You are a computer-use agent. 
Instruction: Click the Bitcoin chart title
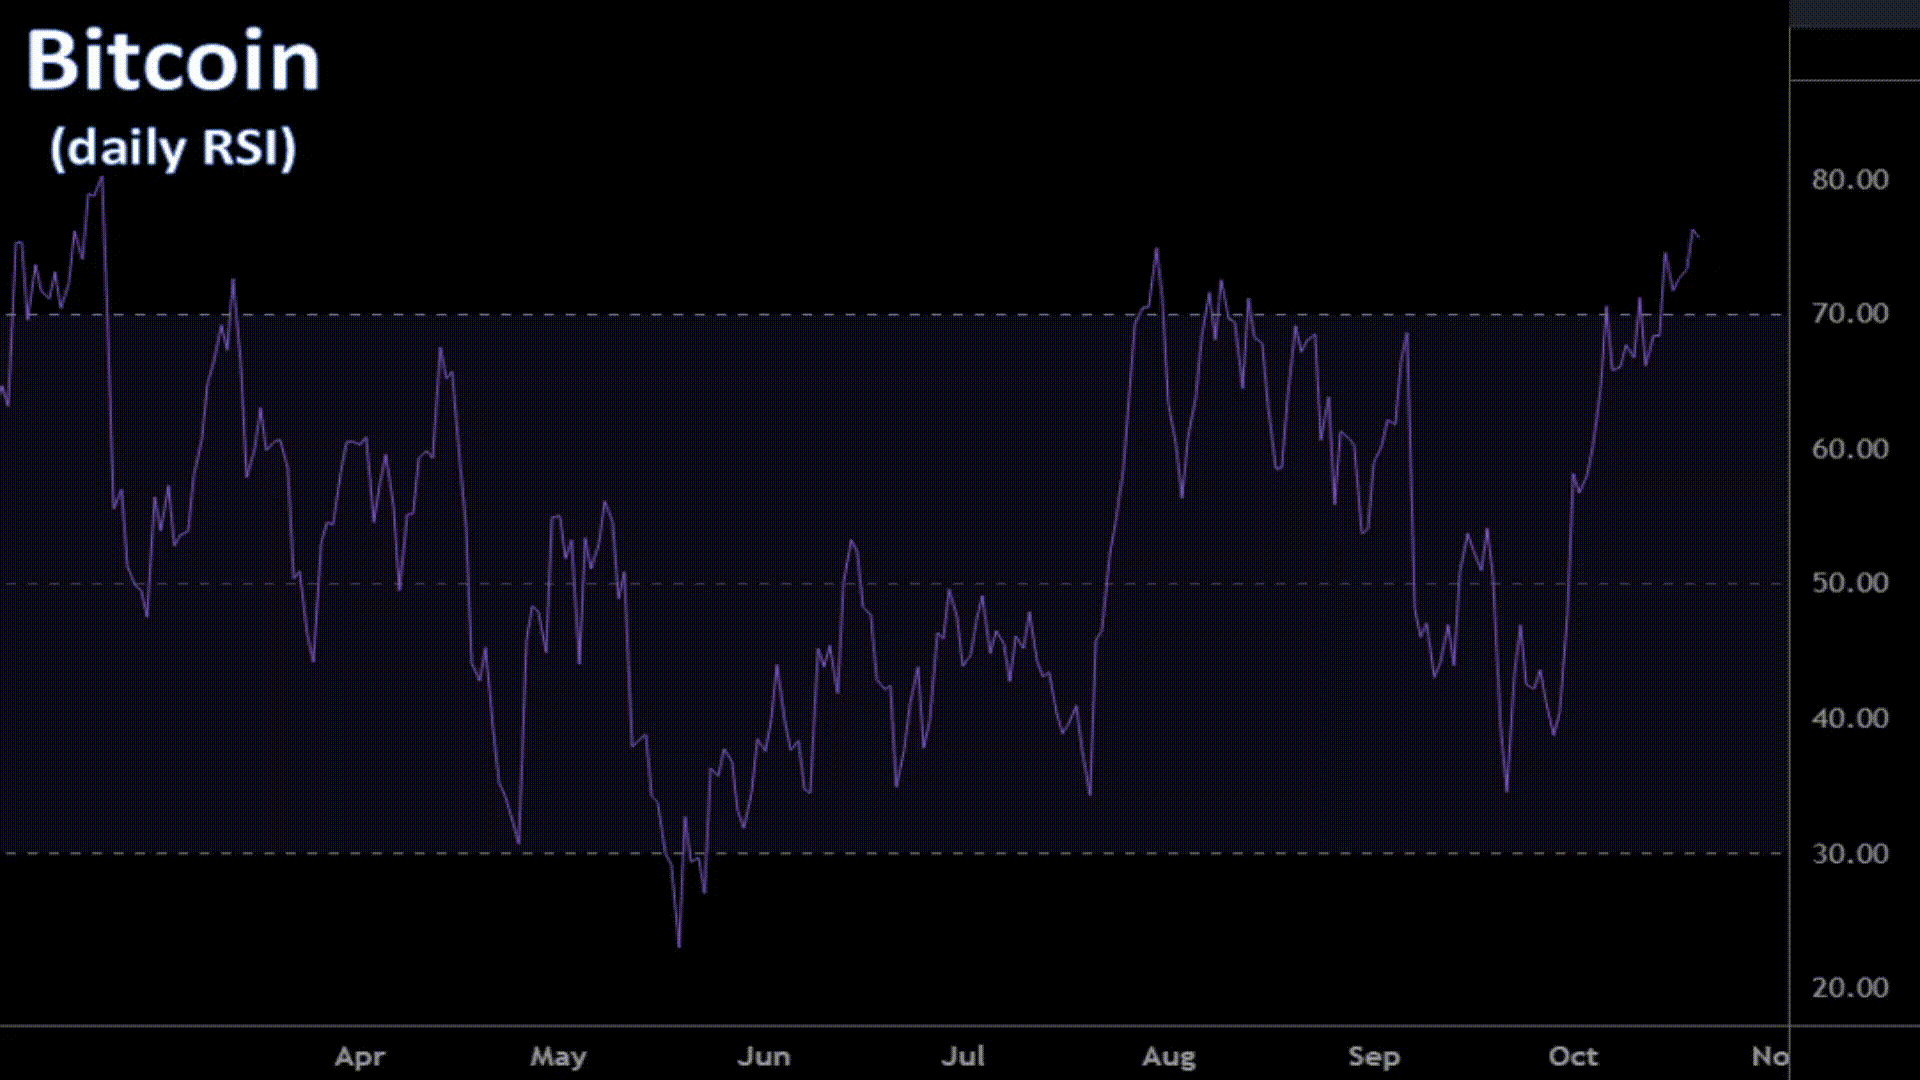click(x=172, y=62)
